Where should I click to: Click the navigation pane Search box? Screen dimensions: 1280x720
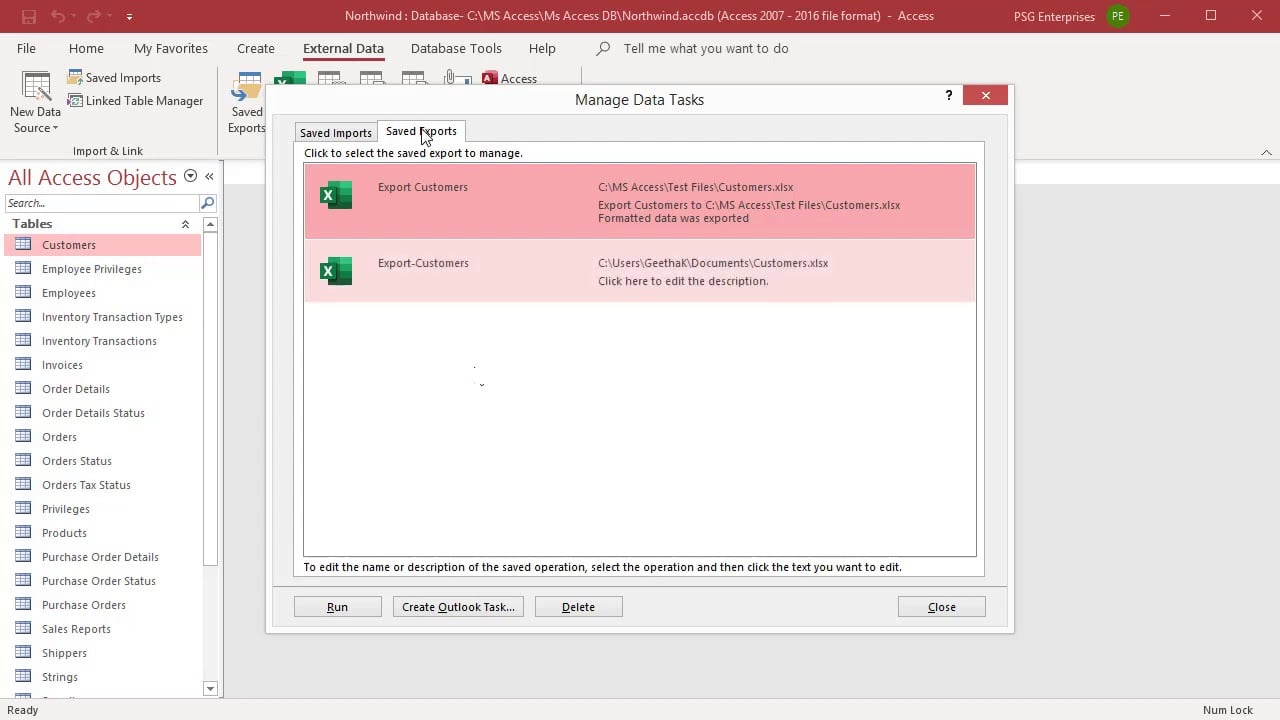pyautogui.click(x=102, y=203)
